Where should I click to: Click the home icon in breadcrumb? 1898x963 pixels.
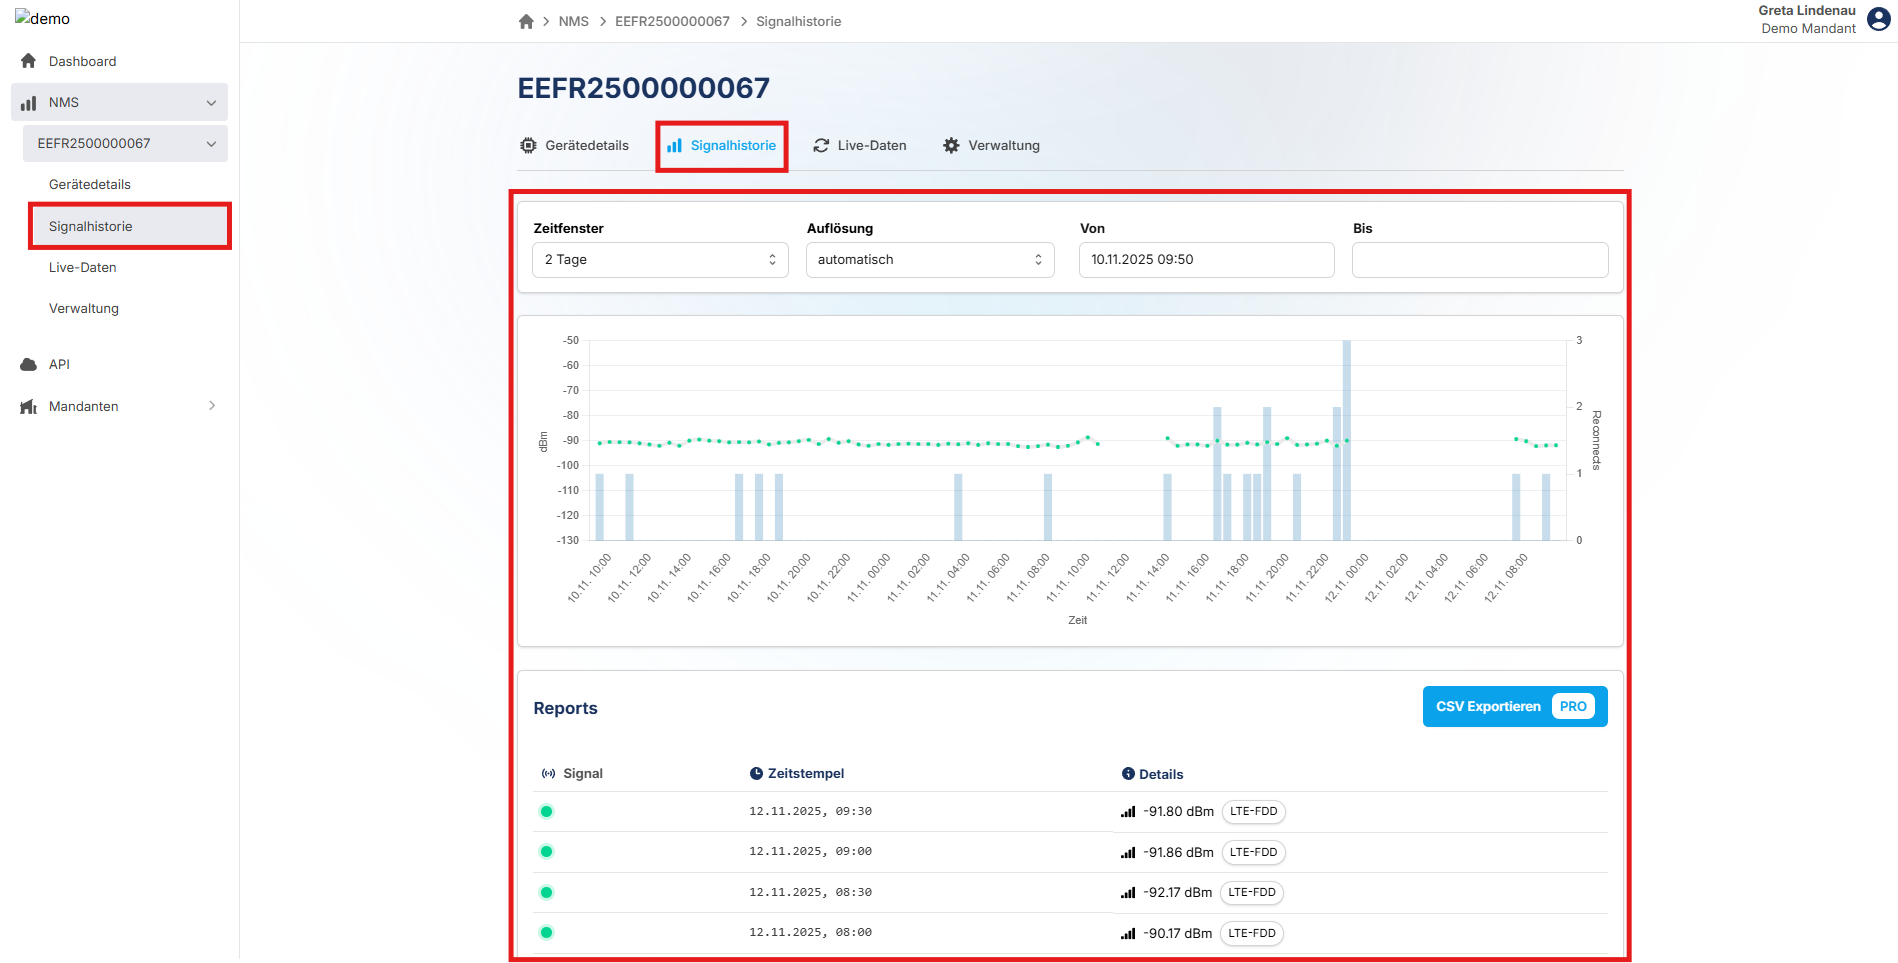point(526,22)
